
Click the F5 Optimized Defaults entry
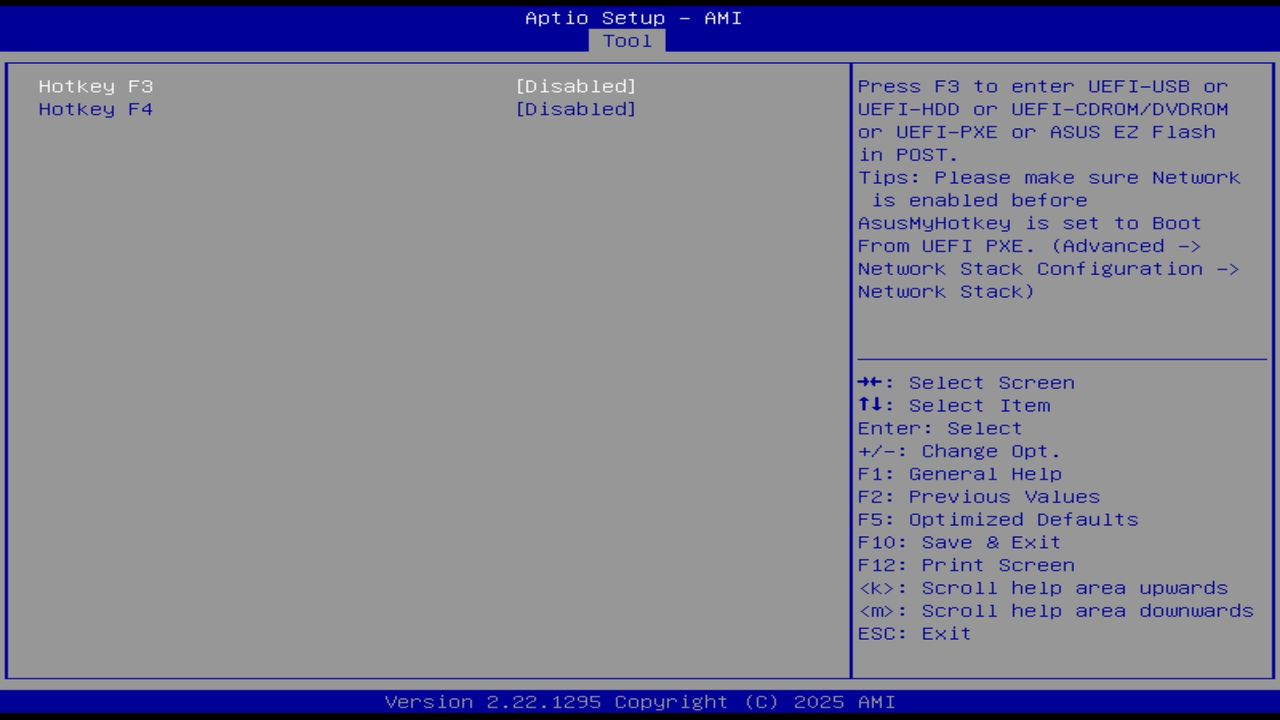(997, 519)
